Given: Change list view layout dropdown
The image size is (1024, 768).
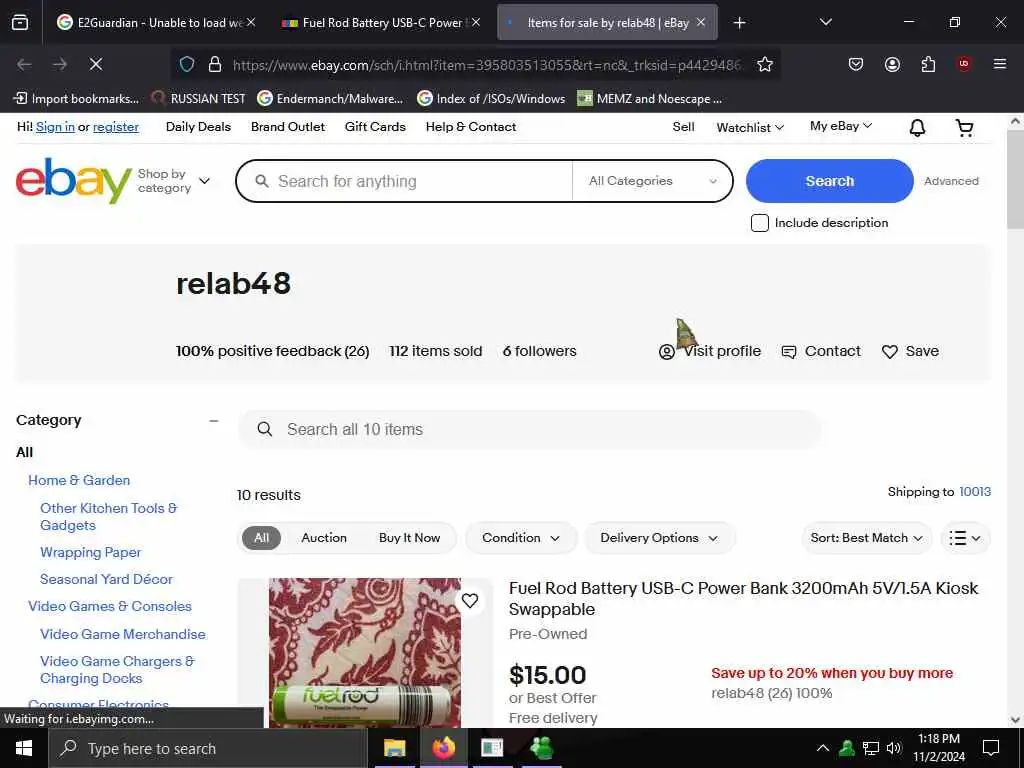Looking at the screenshot, I should 965,538.
